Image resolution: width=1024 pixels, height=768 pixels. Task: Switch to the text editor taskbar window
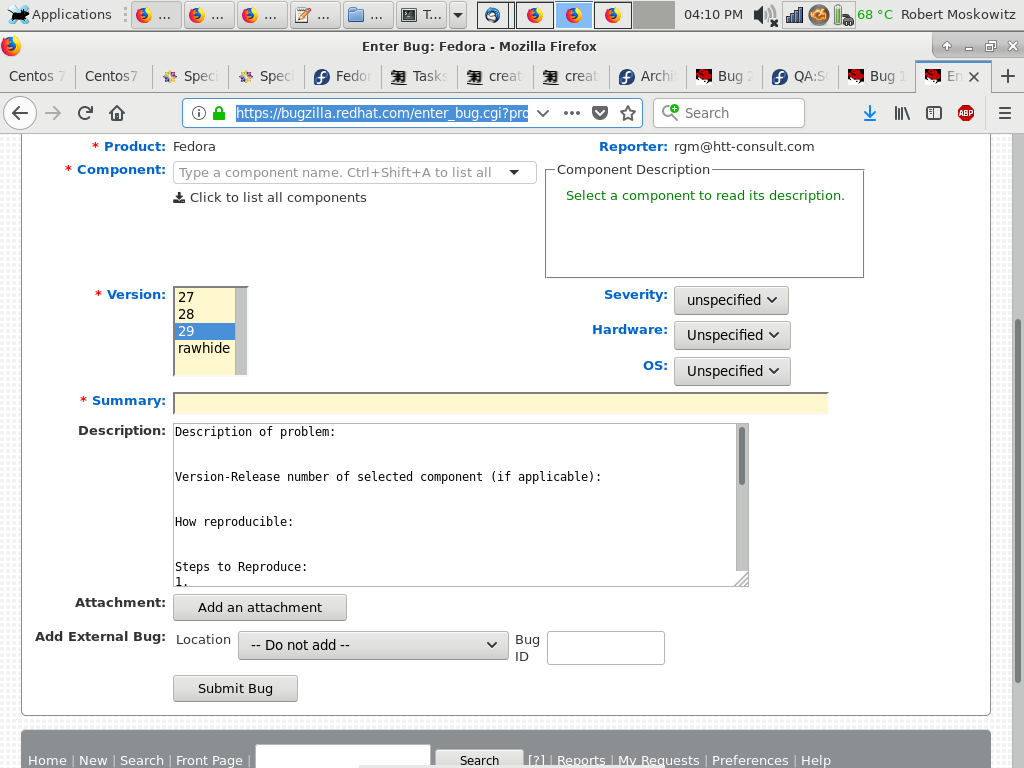pos(315,14)
